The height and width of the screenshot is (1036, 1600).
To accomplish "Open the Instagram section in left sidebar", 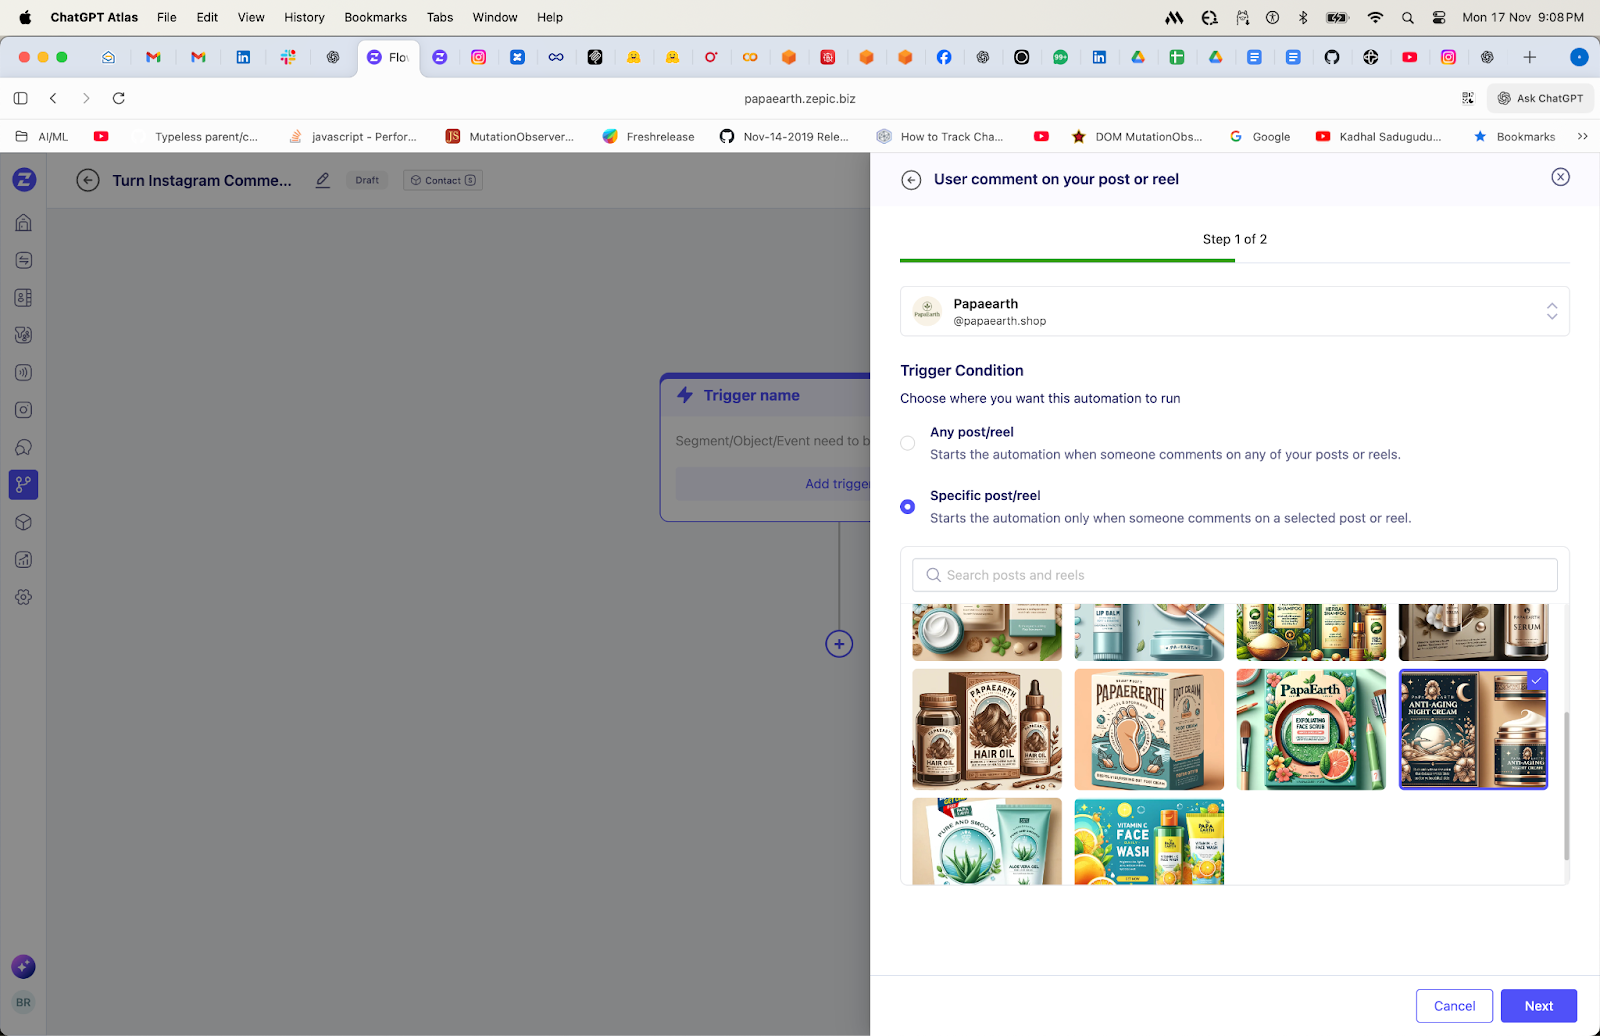I will click(x=24, y=410).
